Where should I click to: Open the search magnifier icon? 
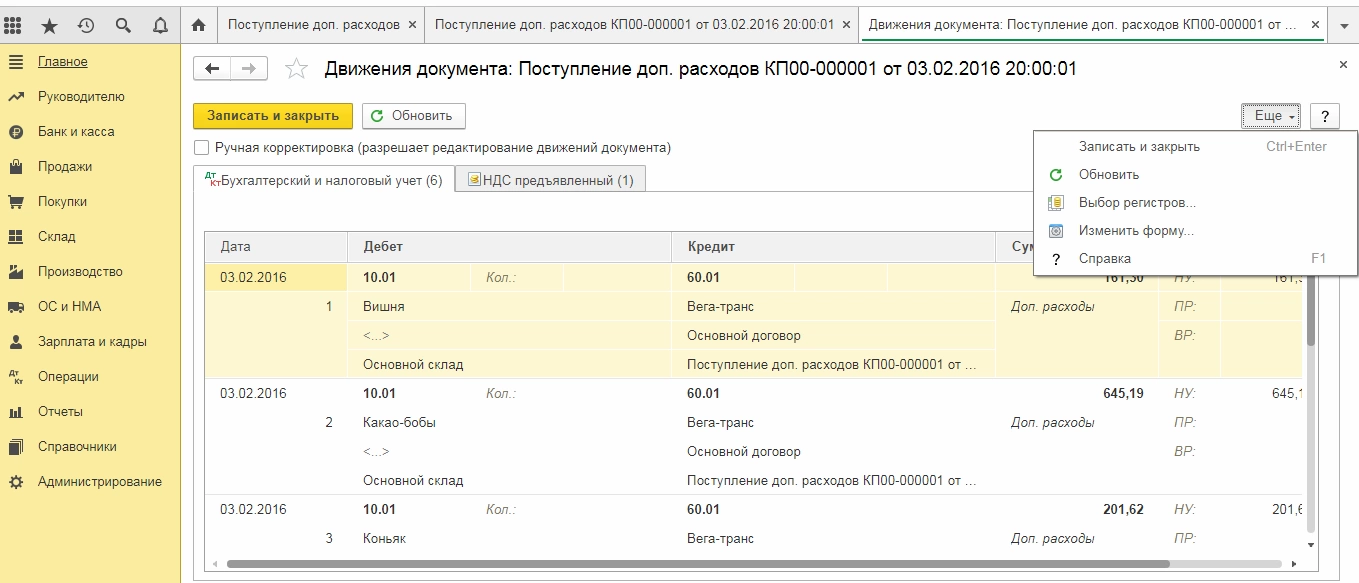[123, 26]
